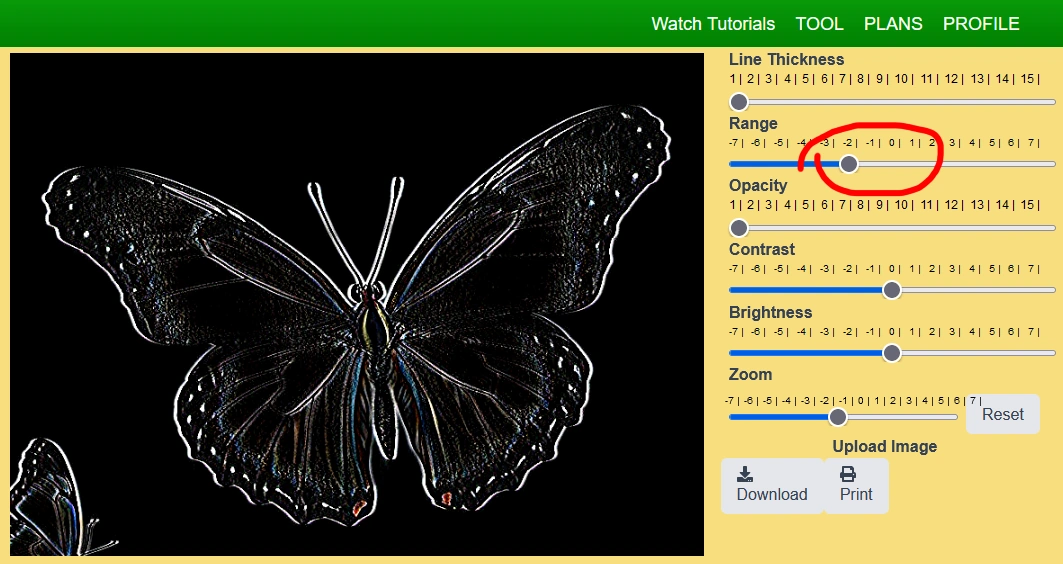Viewport: 1063px width, 564px height.
Task: Click the Opacity slider handle
Action: pyautogui.click(x=739, y=228)
